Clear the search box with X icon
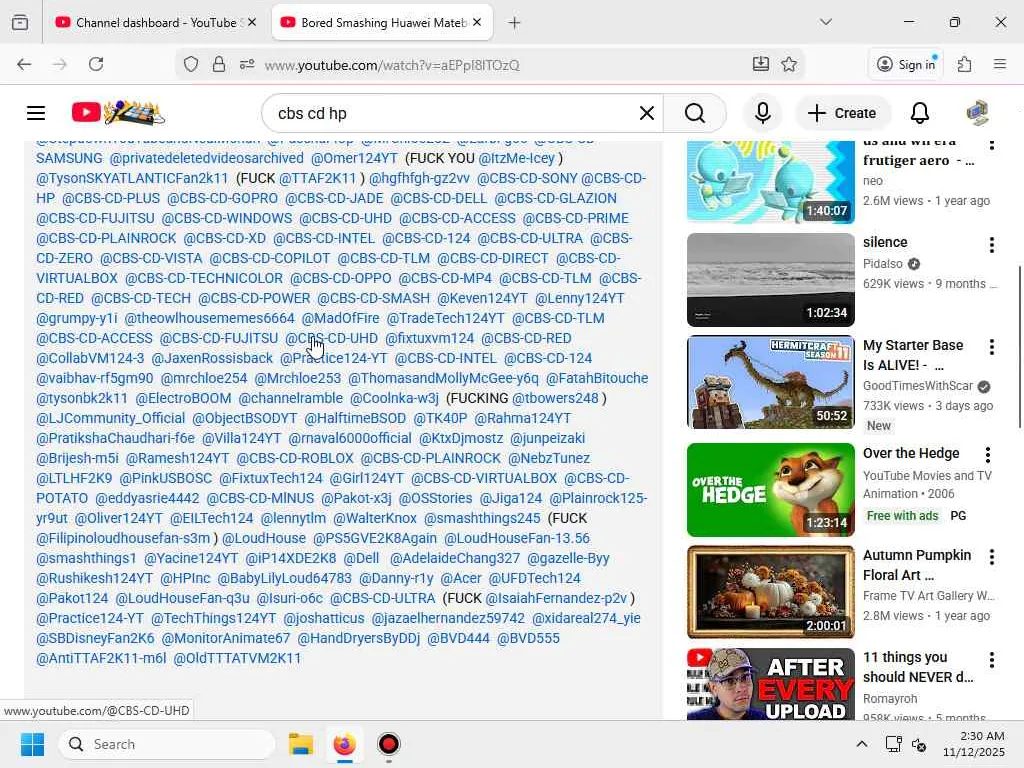The height and width of the screenshot is (768, 1024). point(647,113)
